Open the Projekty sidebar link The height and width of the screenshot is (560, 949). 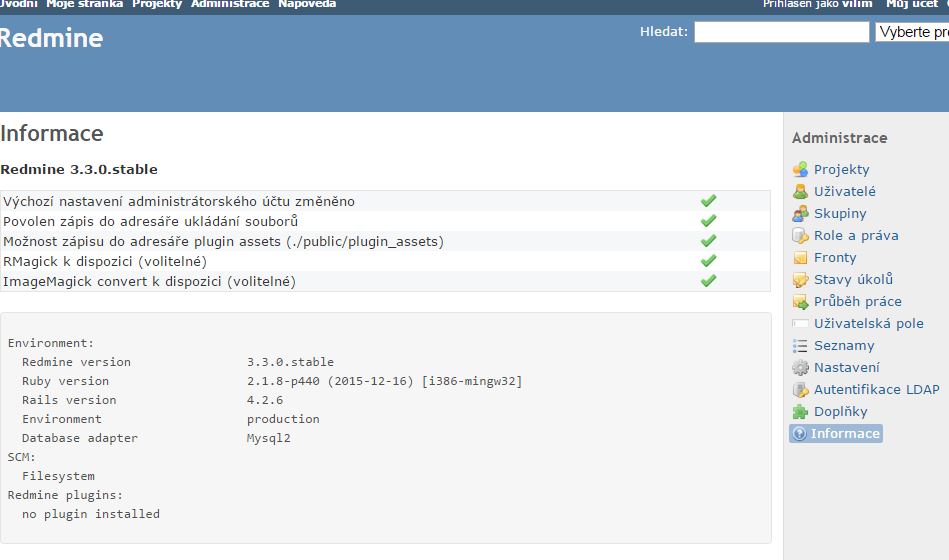[841, 170]
